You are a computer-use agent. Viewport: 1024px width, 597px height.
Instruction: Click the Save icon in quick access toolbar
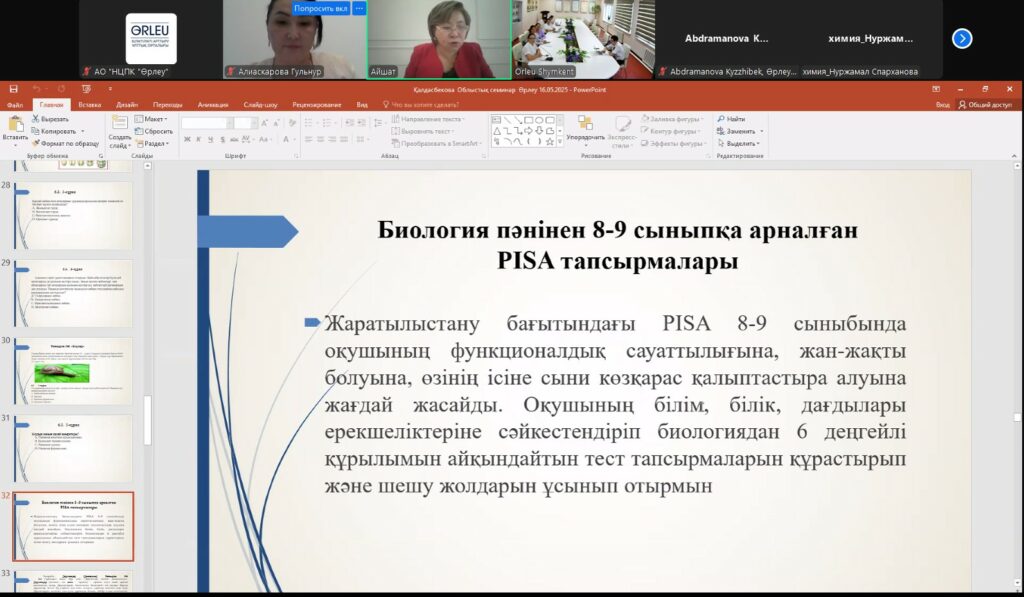coord(11,90)
